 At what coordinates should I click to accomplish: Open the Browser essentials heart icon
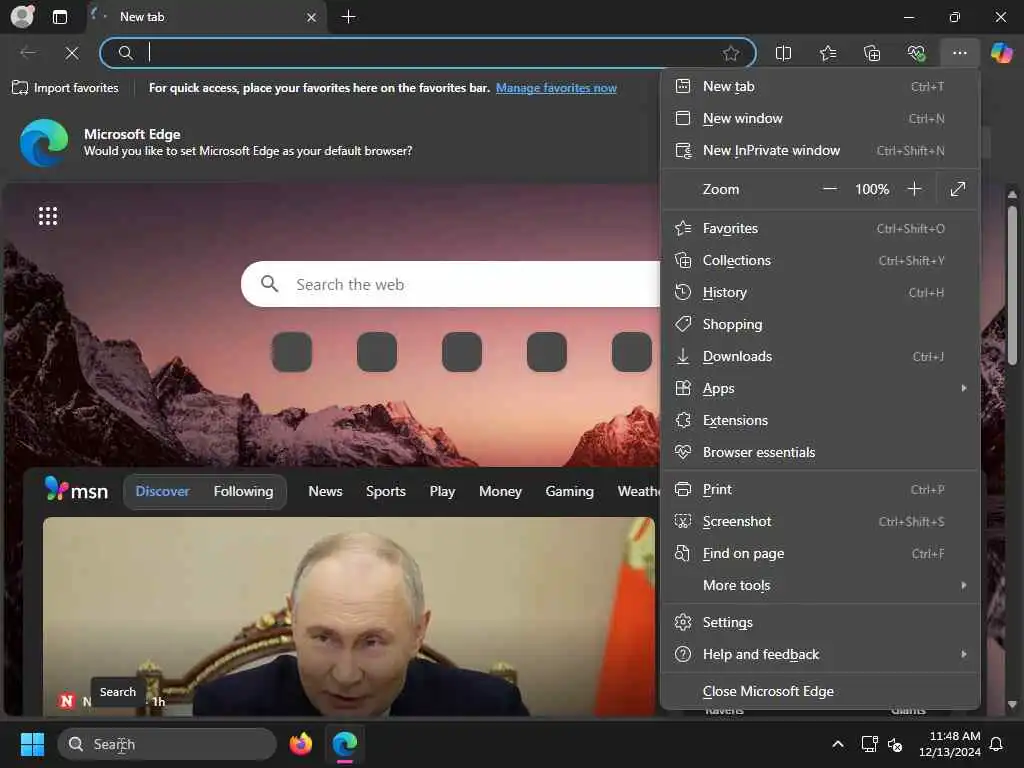tap(916, 53)
